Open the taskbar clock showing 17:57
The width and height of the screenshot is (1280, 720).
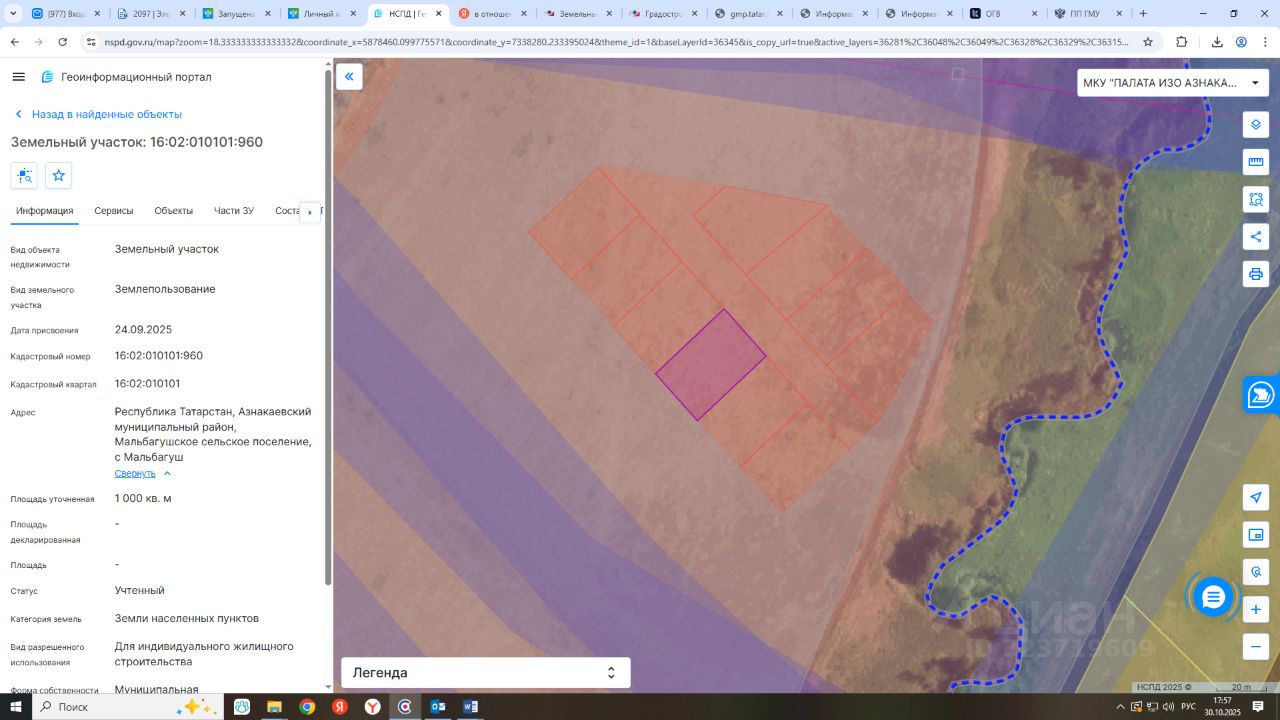(1223, 707)
